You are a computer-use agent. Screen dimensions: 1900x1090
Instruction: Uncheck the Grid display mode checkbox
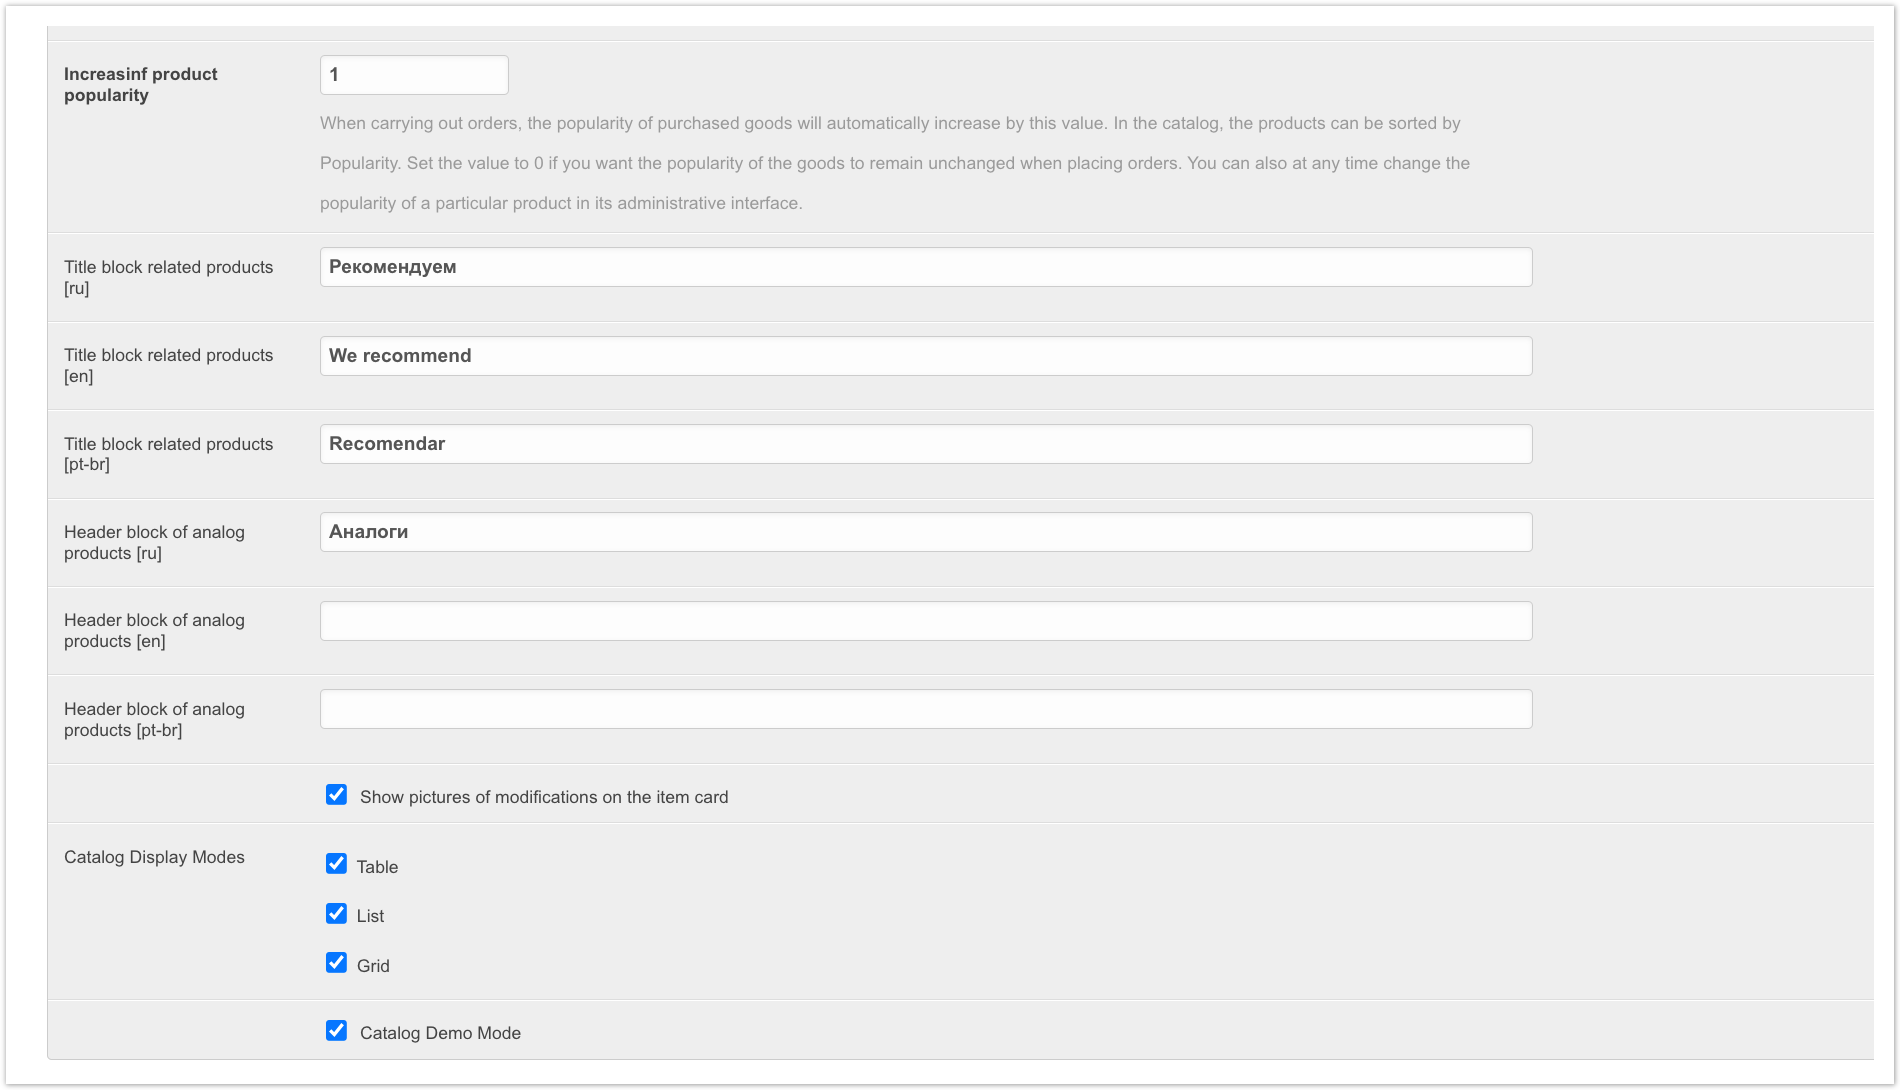point(337,963)
